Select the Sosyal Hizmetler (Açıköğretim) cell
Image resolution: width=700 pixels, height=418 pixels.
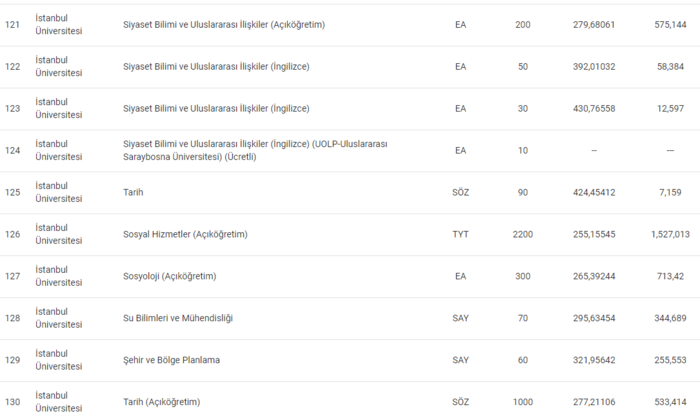[184, 234]
